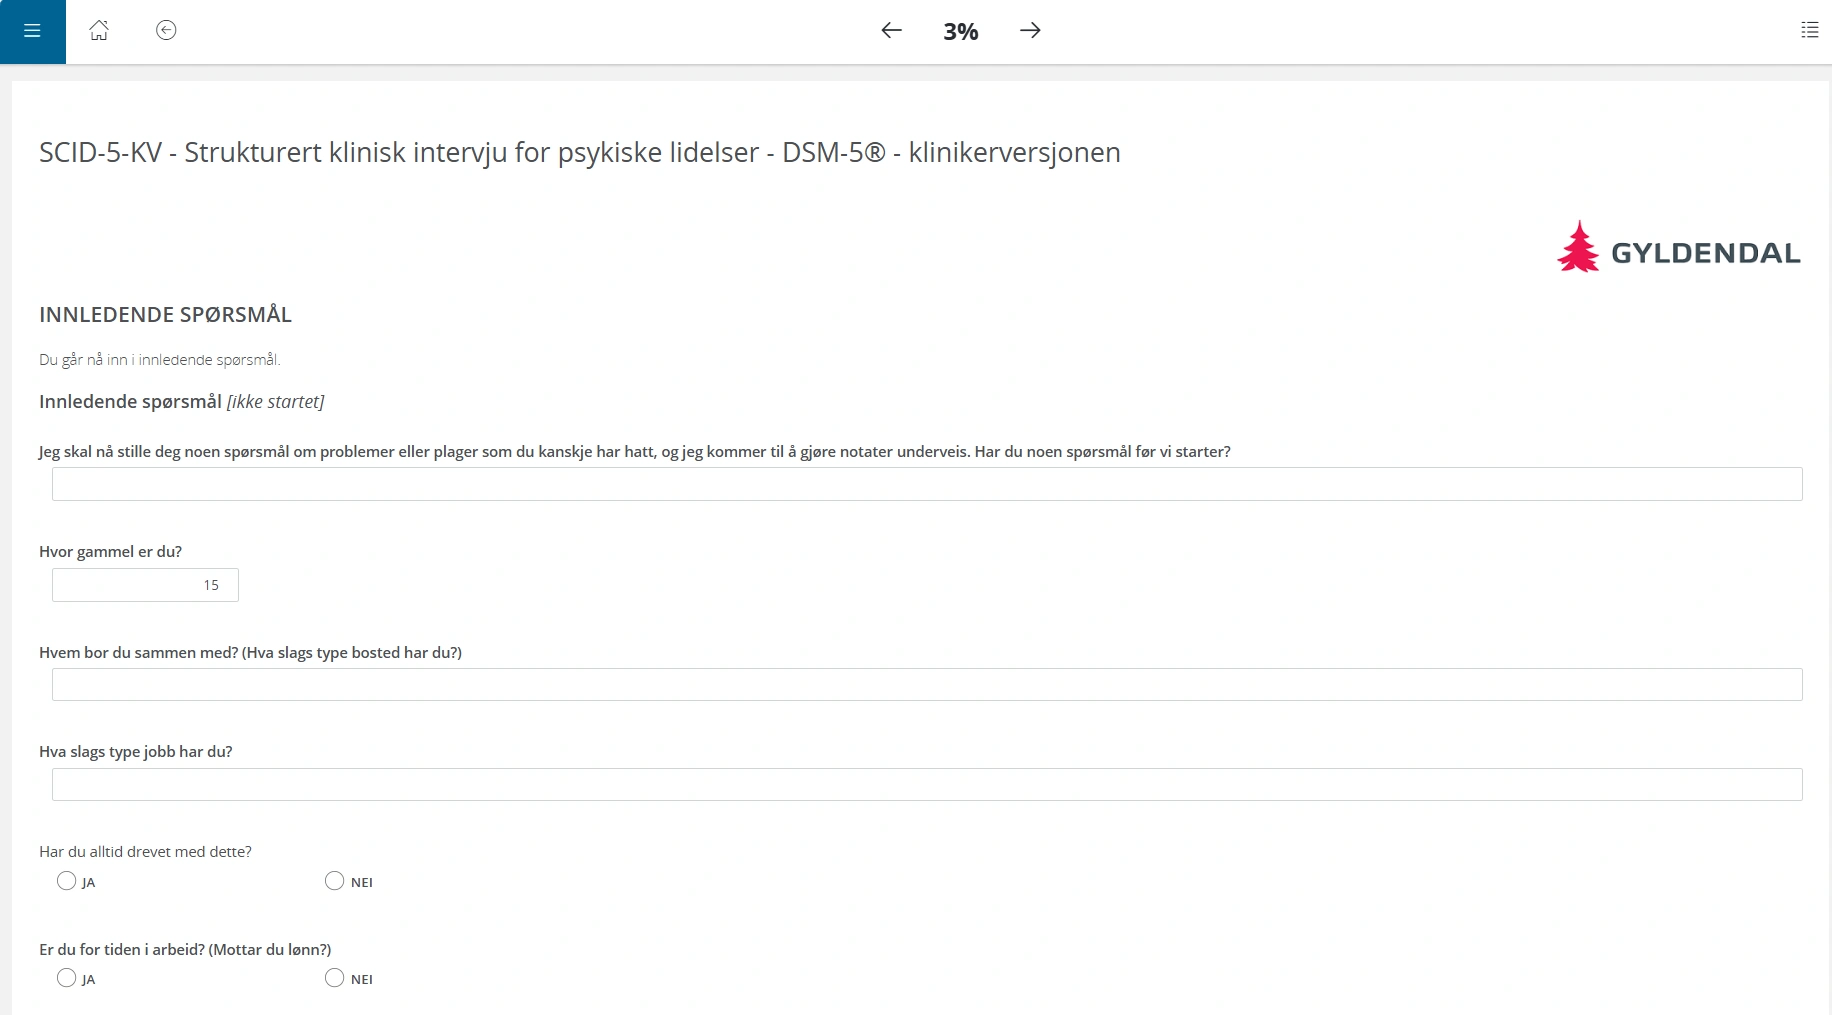Click the 'Har du noen spørsmål før vi starter' text field
Image resolution: width=1832 pixels, height=1015 pixels.
tap(927, 484)
